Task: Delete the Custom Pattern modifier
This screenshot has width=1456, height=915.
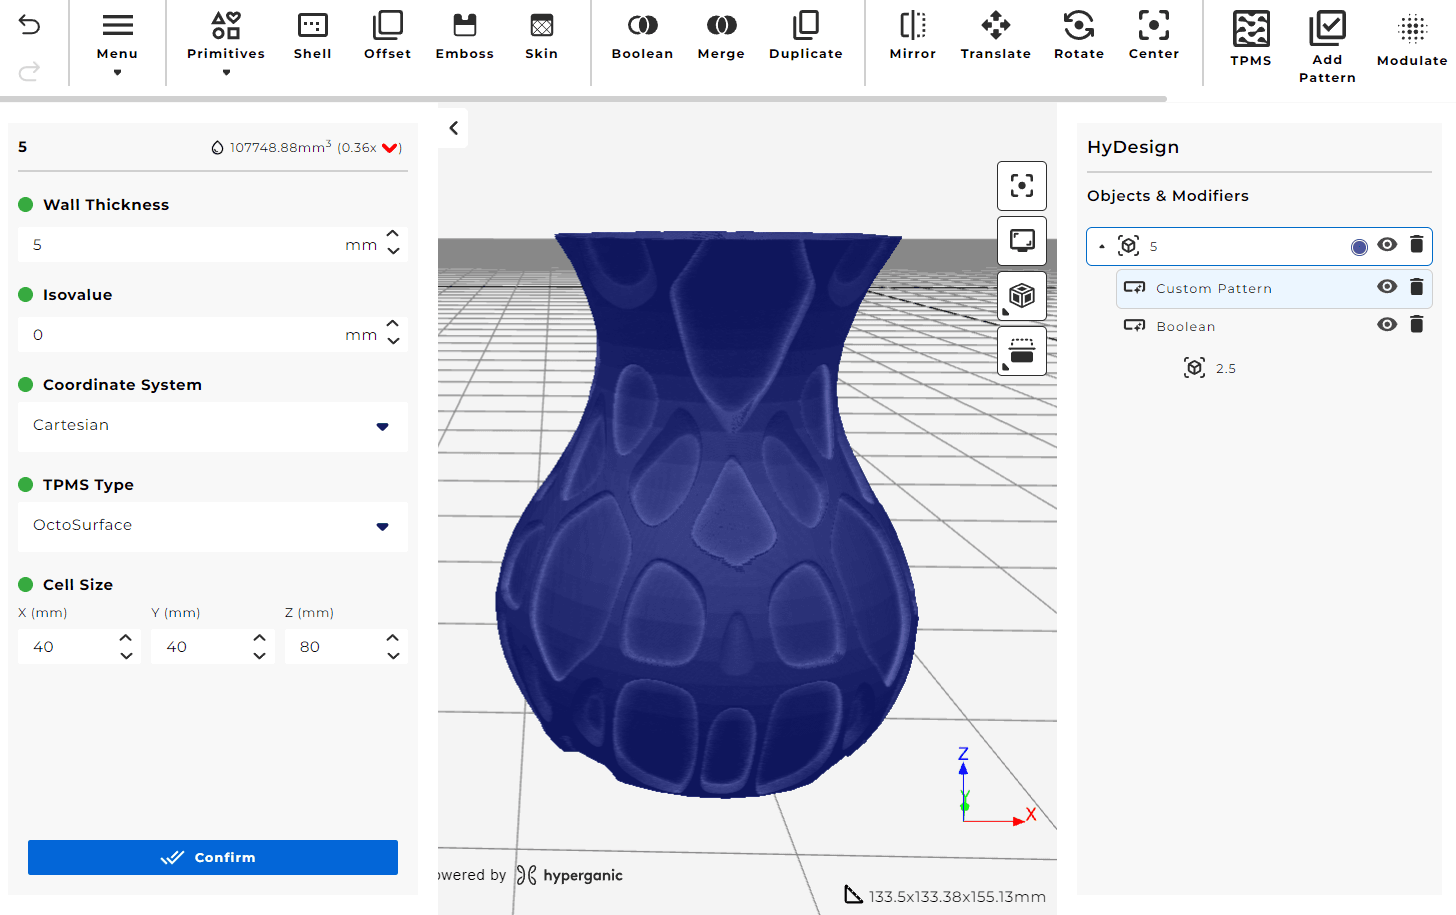Action: coord(1416,287)
